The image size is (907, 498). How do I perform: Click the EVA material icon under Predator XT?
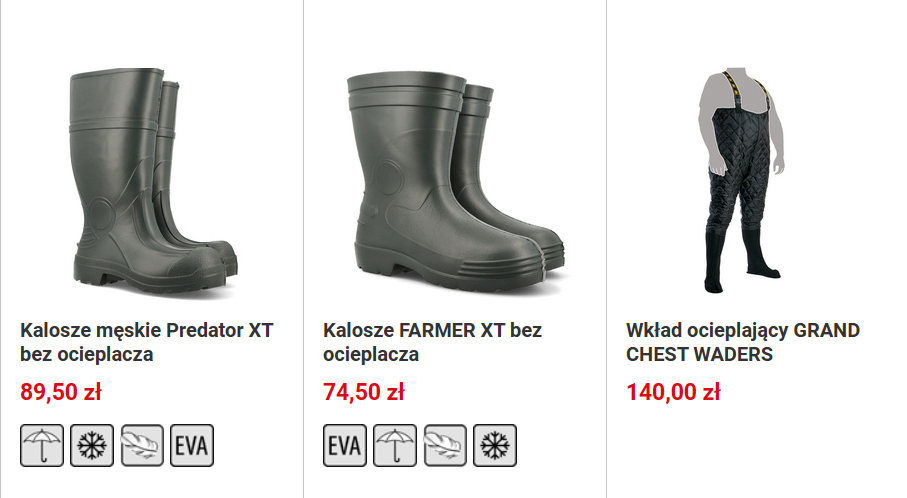(x=192, y=445)
